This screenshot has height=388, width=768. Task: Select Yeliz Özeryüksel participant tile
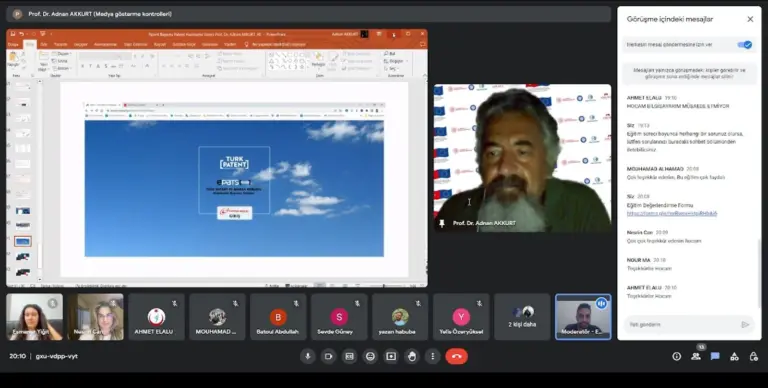click(x=461, y=317)
